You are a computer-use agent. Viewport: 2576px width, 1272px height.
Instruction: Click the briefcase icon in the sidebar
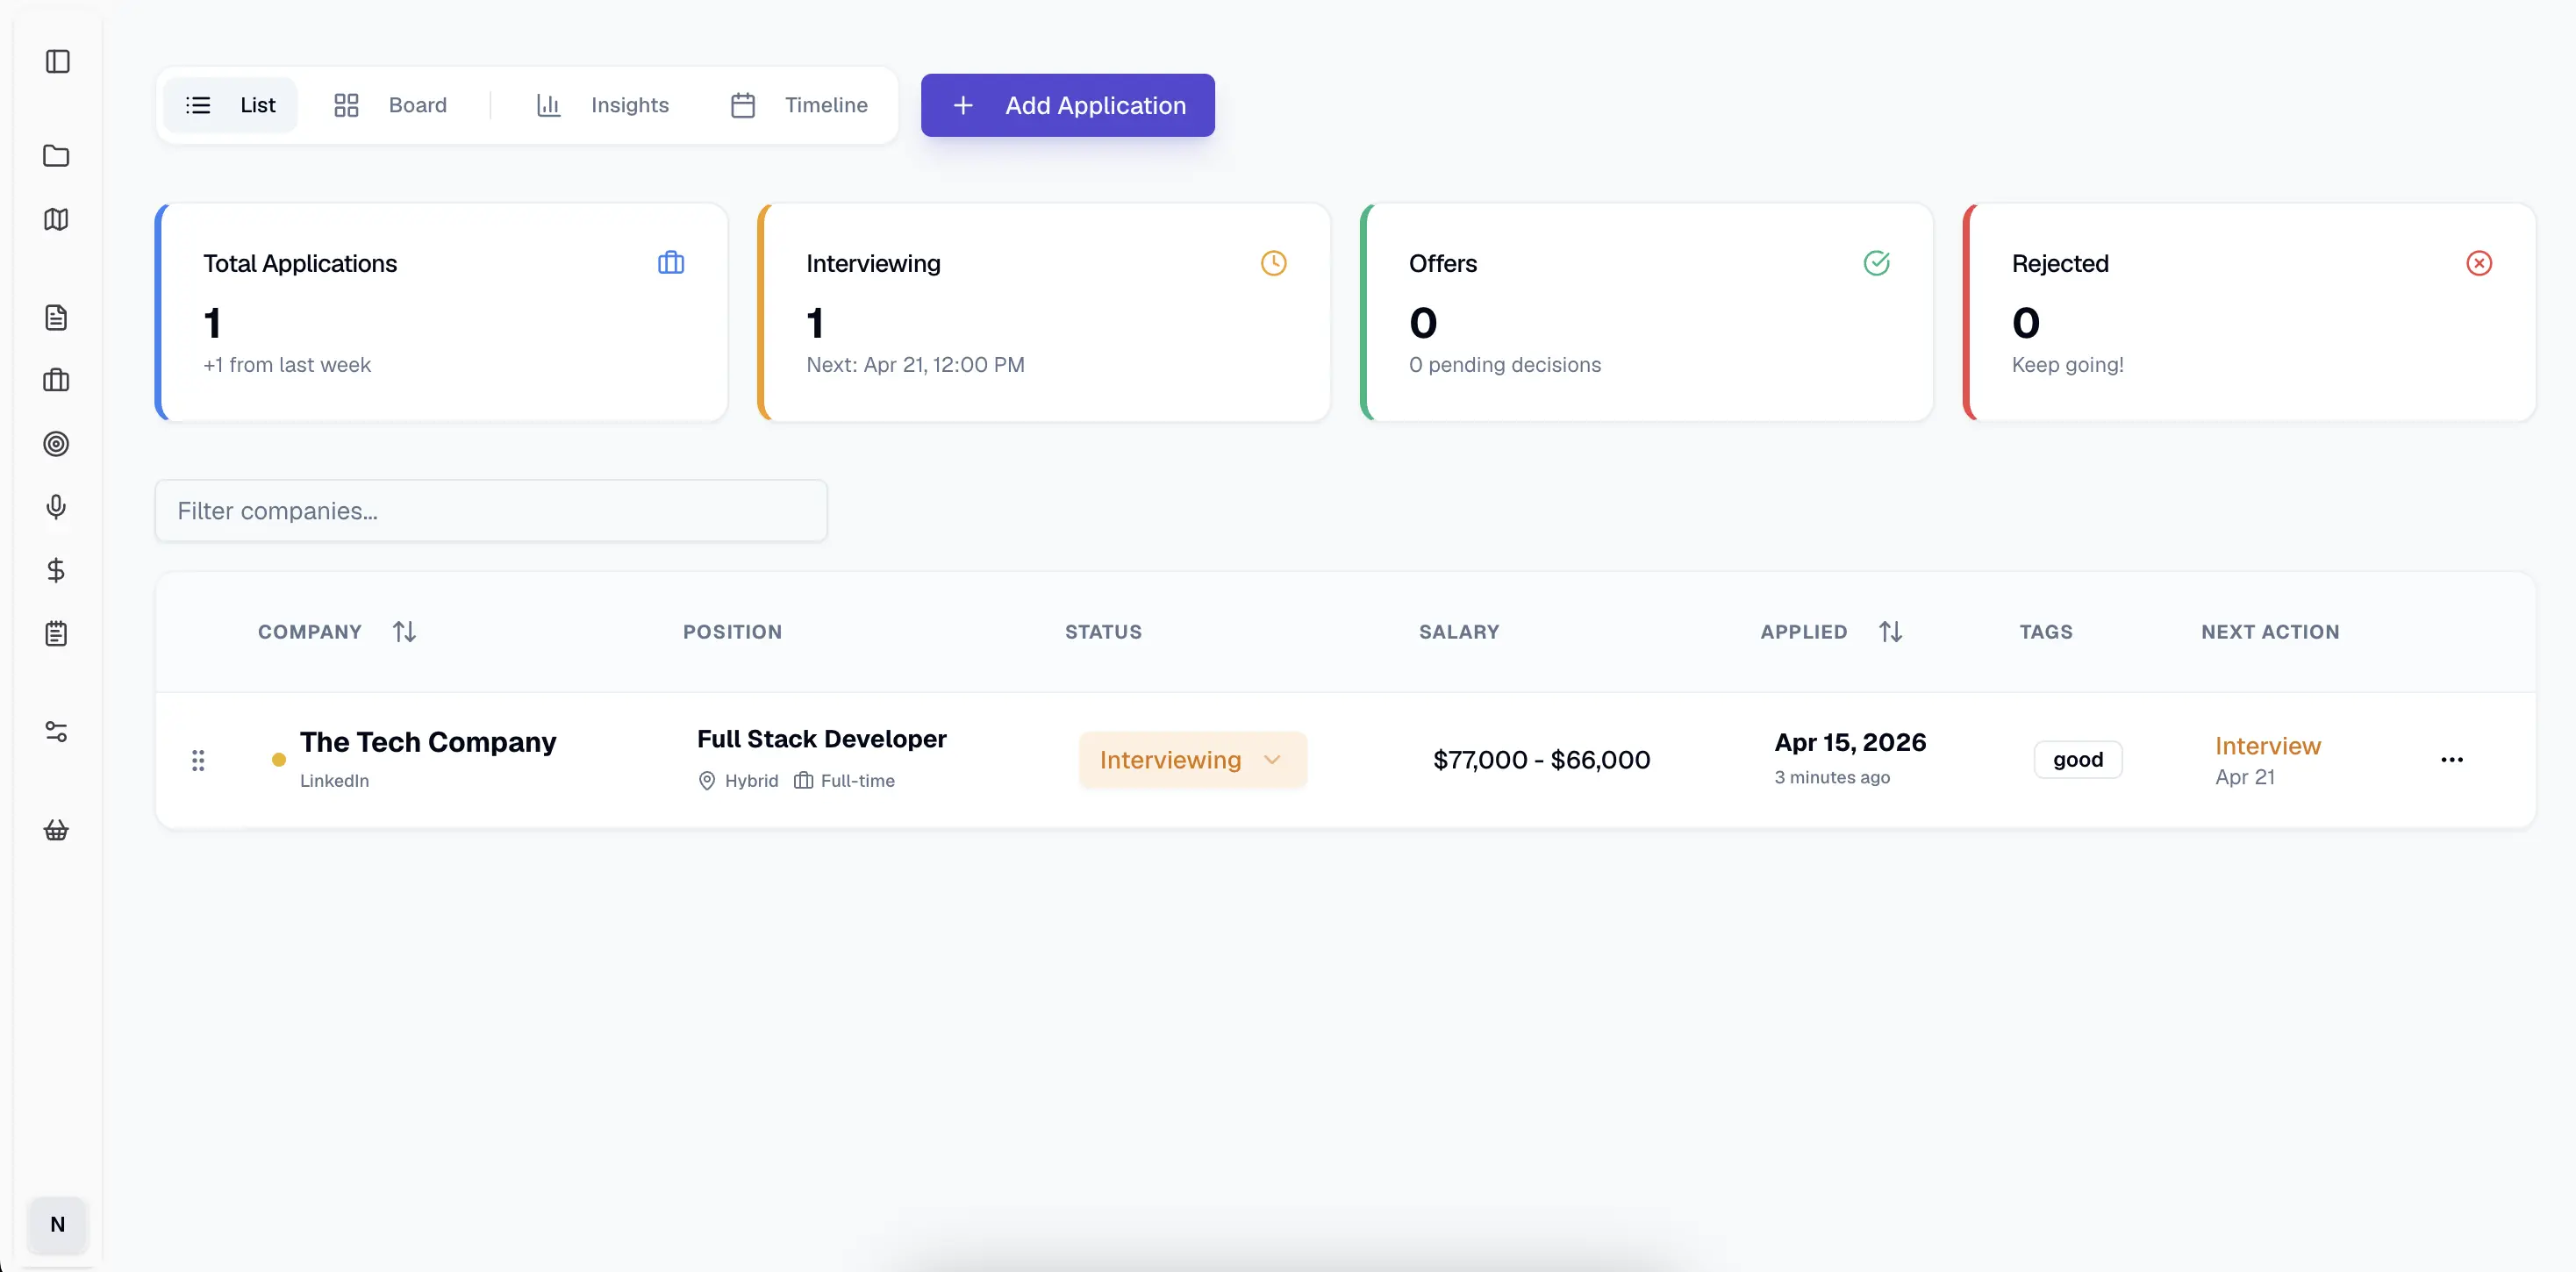click(57, 380)
